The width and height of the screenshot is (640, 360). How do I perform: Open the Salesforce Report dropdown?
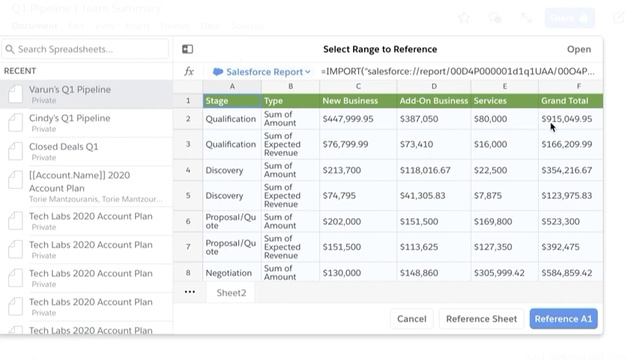pos(261,72)
